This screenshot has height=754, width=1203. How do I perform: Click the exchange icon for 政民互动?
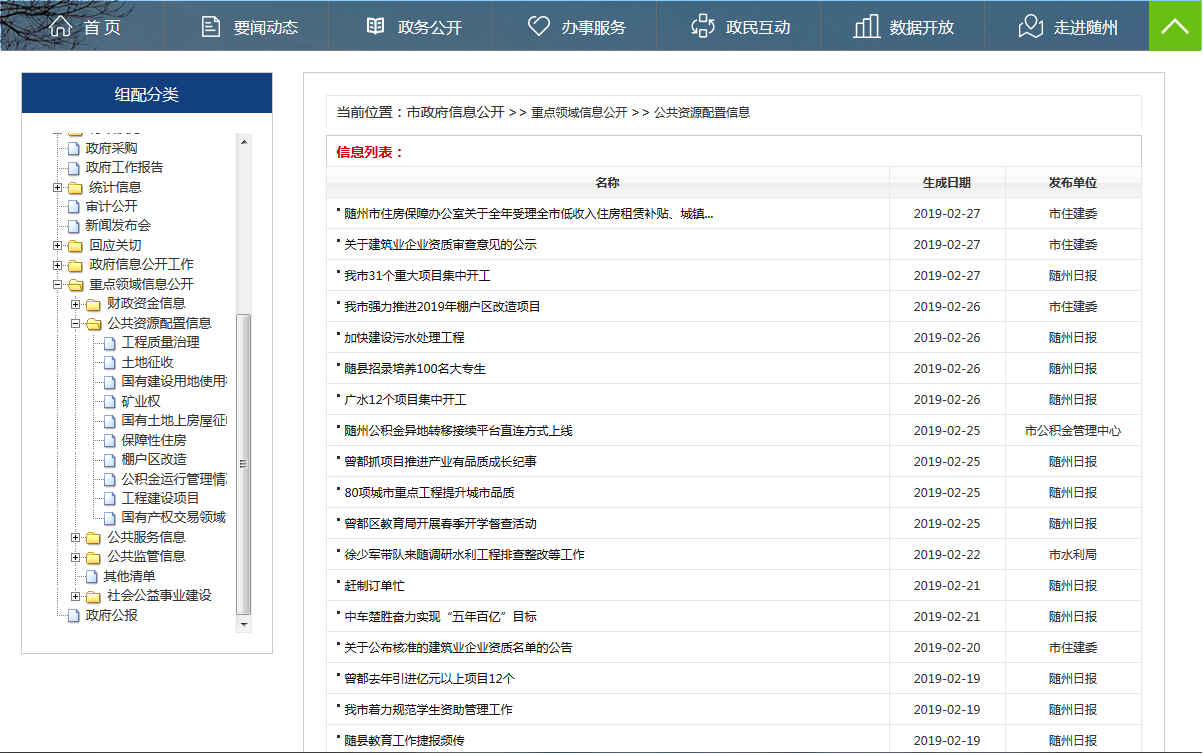(x=703, y=26)
